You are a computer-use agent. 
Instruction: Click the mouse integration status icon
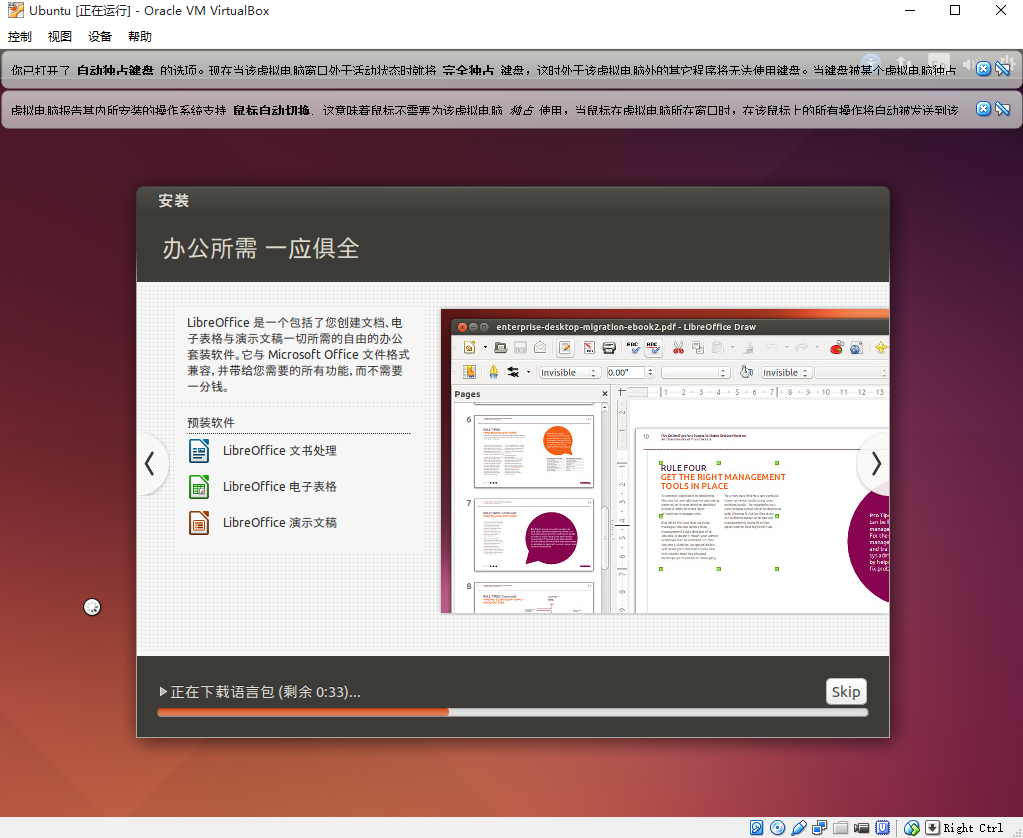click(911, 828)
